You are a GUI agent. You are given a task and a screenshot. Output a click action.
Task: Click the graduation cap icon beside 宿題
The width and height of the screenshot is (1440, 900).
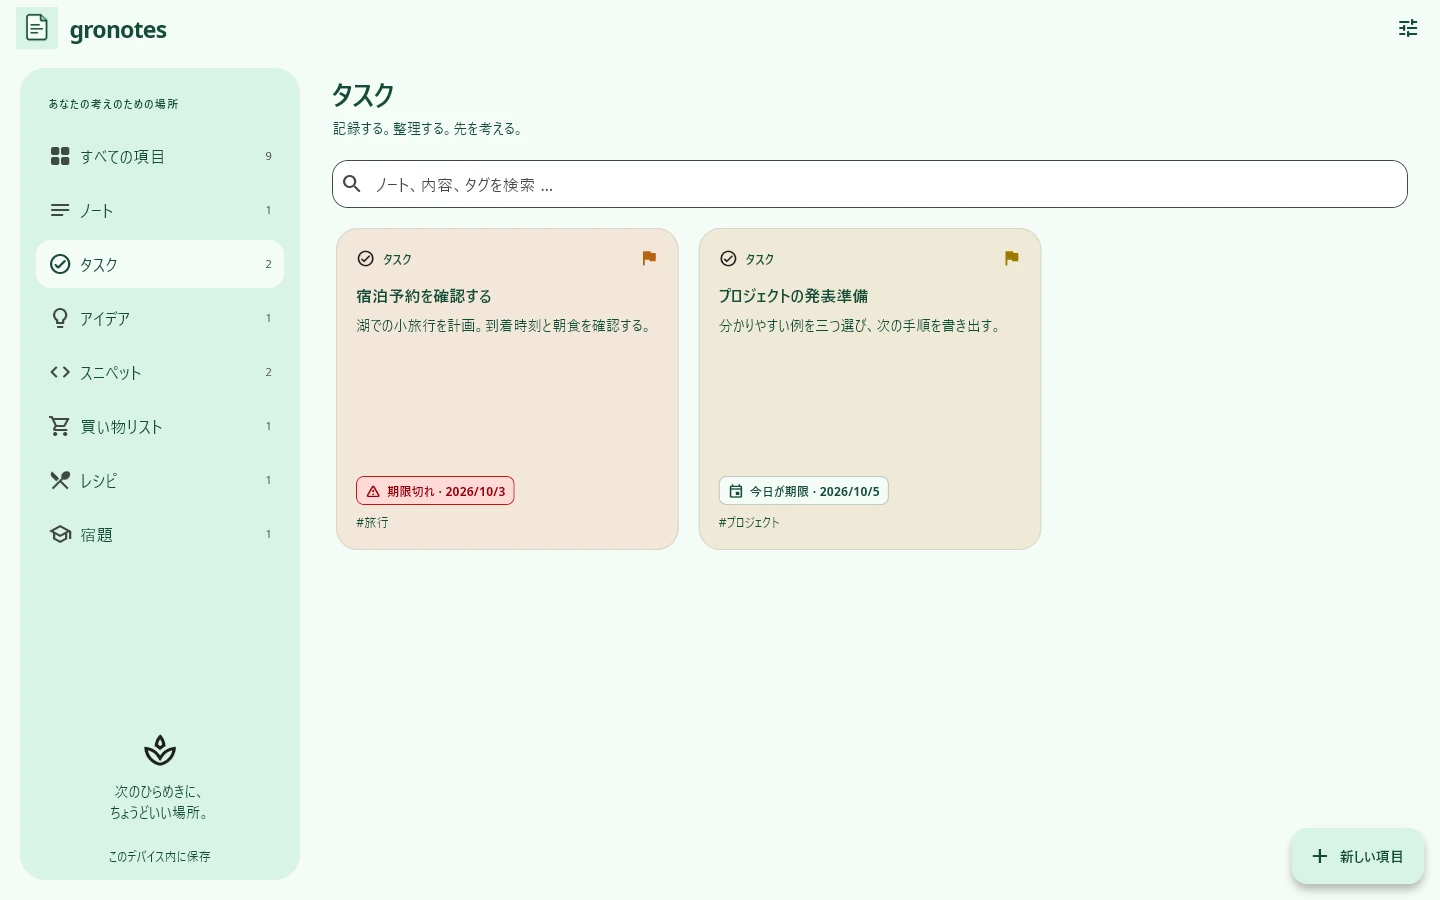(x=60, y=534)
